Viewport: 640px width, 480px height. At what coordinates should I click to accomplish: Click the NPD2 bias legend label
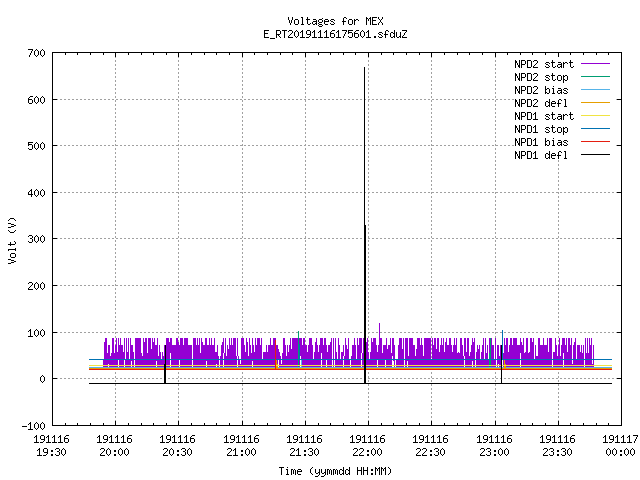[x=541, y=90]
